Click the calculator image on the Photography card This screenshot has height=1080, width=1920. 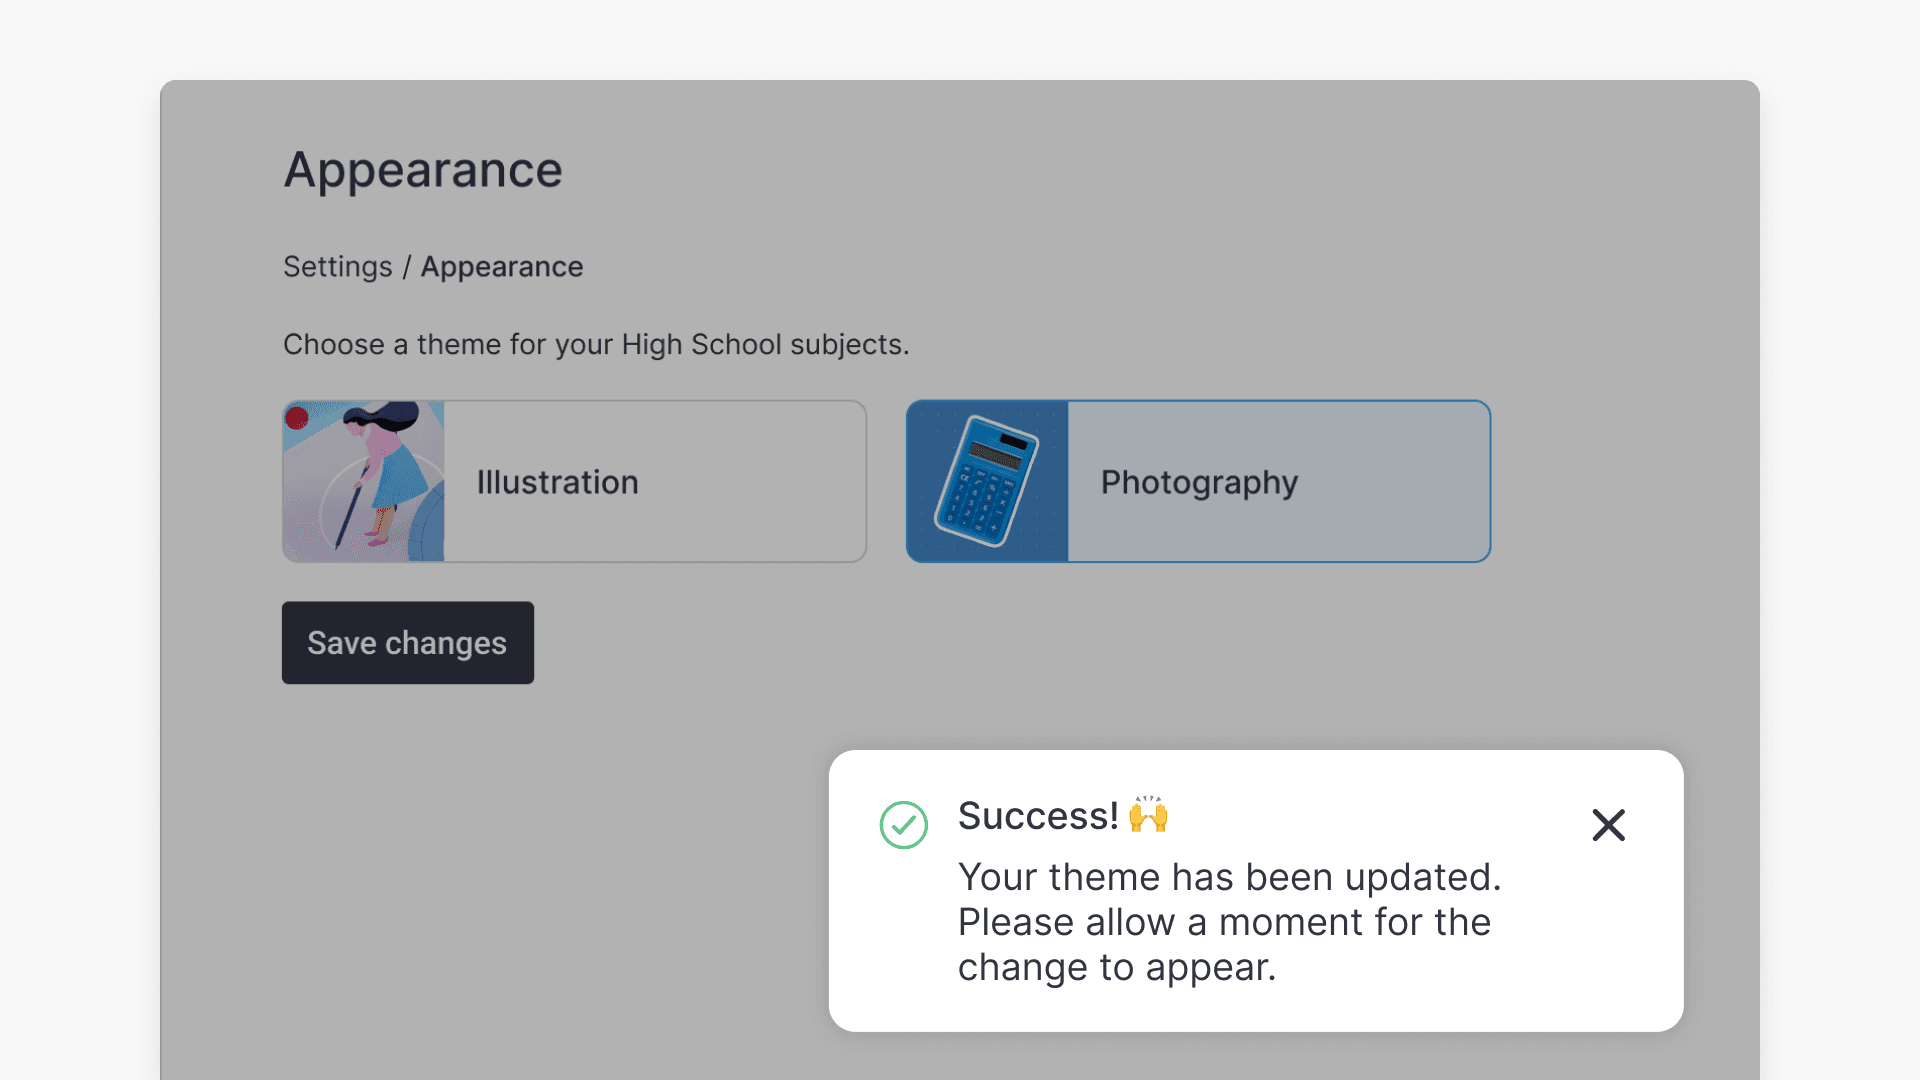coord(987,481)
